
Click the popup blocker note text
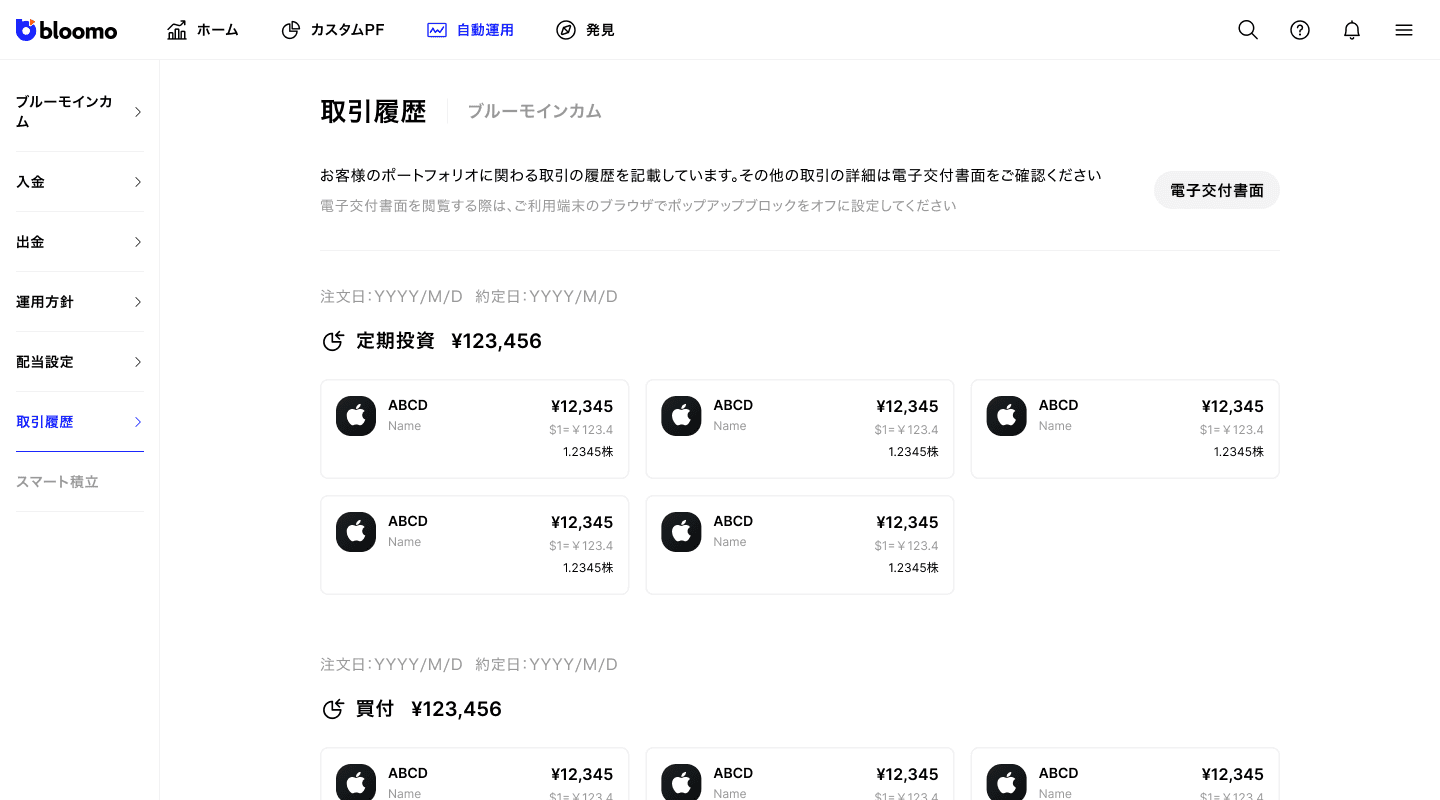click(638, 206)
